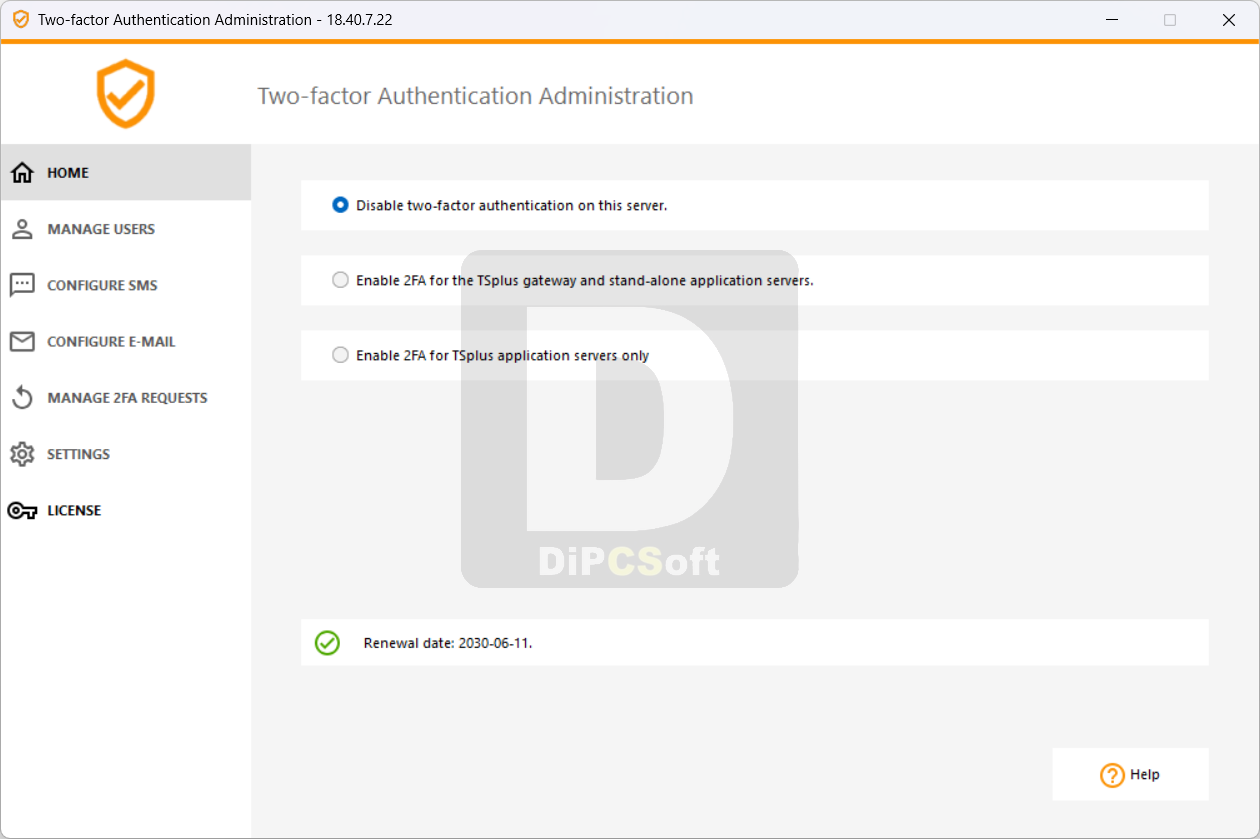Click the speech bubble SMS icon
This screenshot has width=1260, height=839.
(22, 285)
